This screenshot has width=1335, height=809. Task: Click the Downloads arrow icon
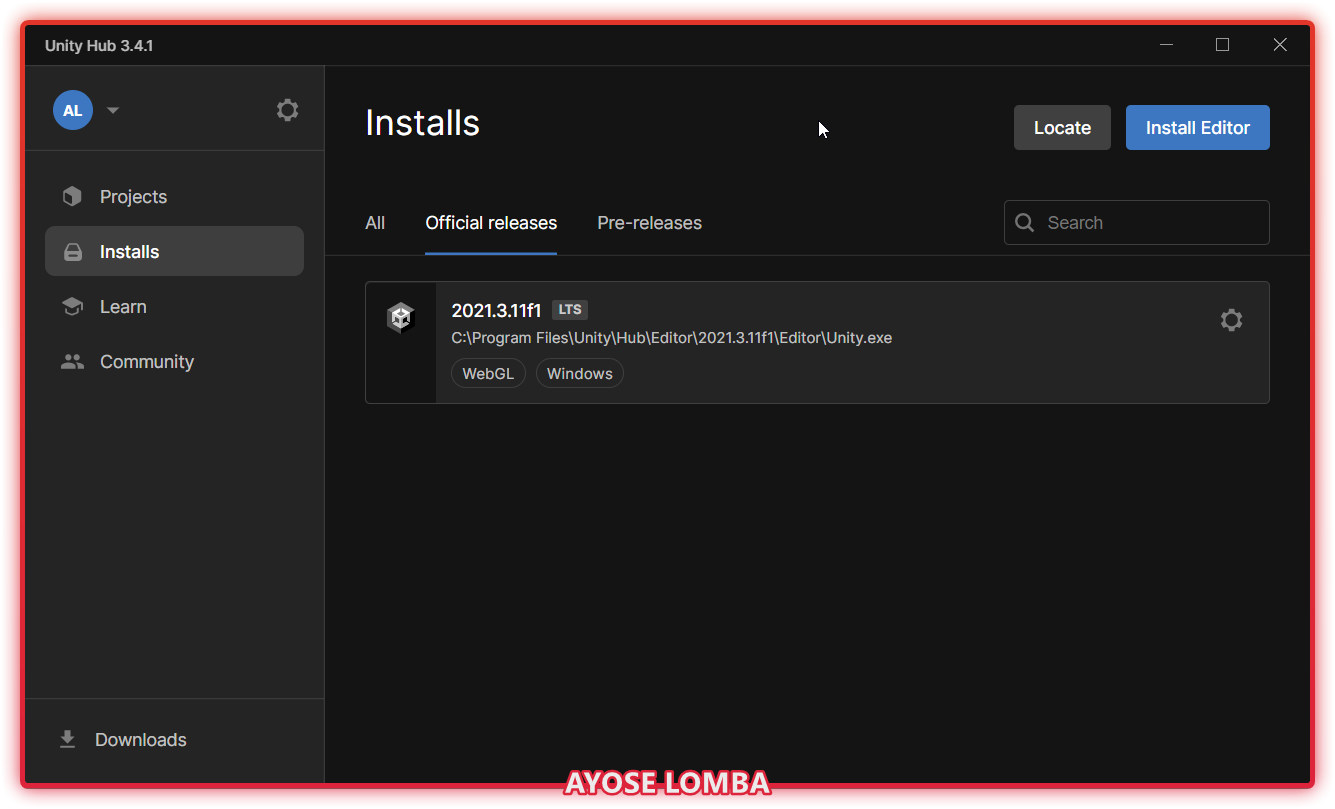pos(68,740)
